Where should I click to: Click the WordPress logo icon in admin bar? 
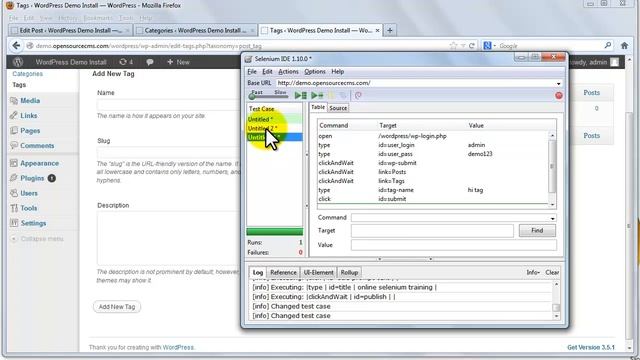18,62
